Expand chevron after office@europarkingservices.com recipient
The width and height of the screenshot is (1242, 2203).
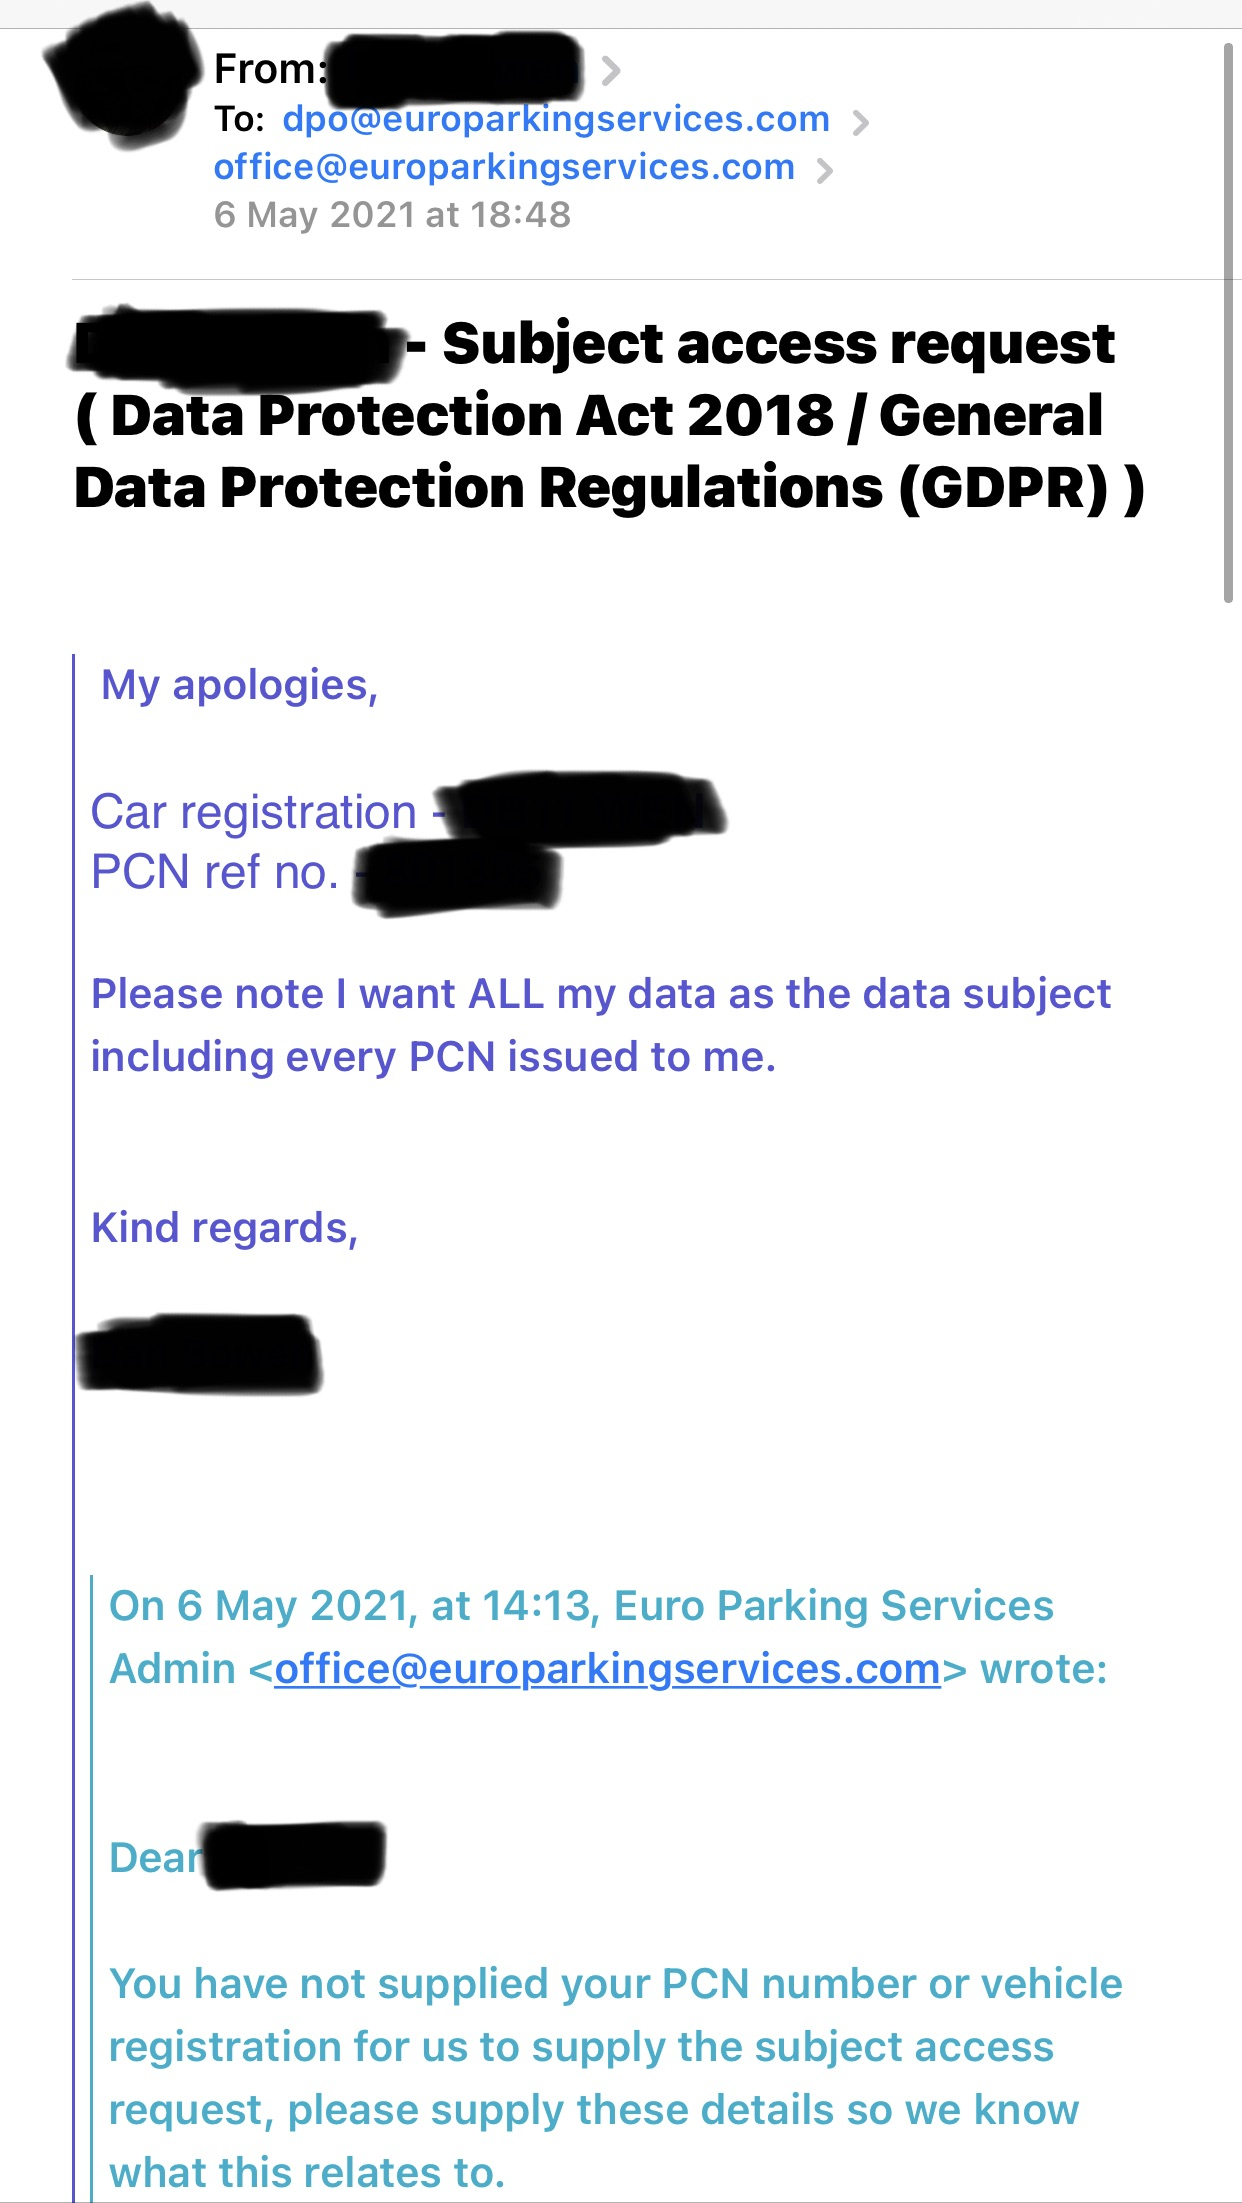(x=825, y=171)
